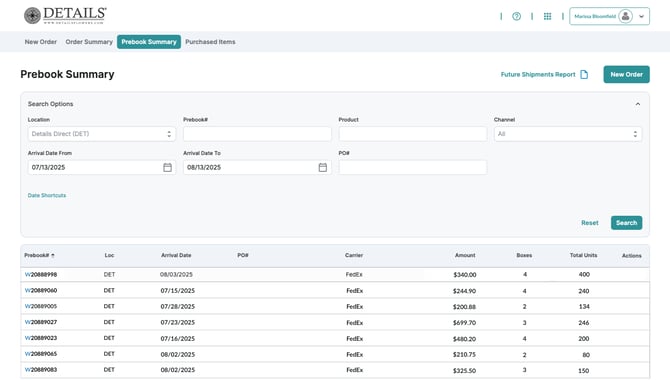Click the Carrier column header
This screenshot has width=670, height=380.
point(354,255)
